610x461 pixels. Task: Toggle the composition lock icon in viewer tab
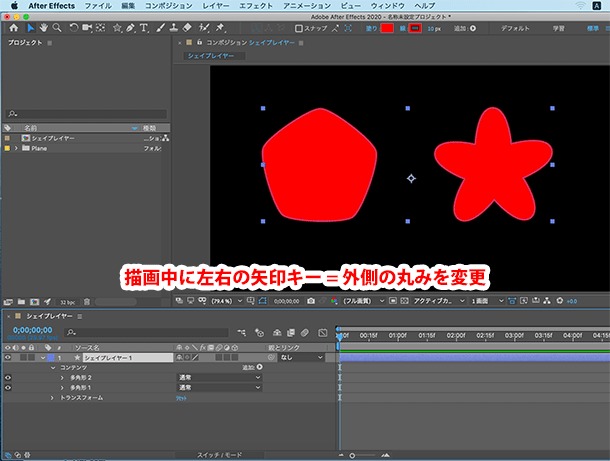(200, 42)
